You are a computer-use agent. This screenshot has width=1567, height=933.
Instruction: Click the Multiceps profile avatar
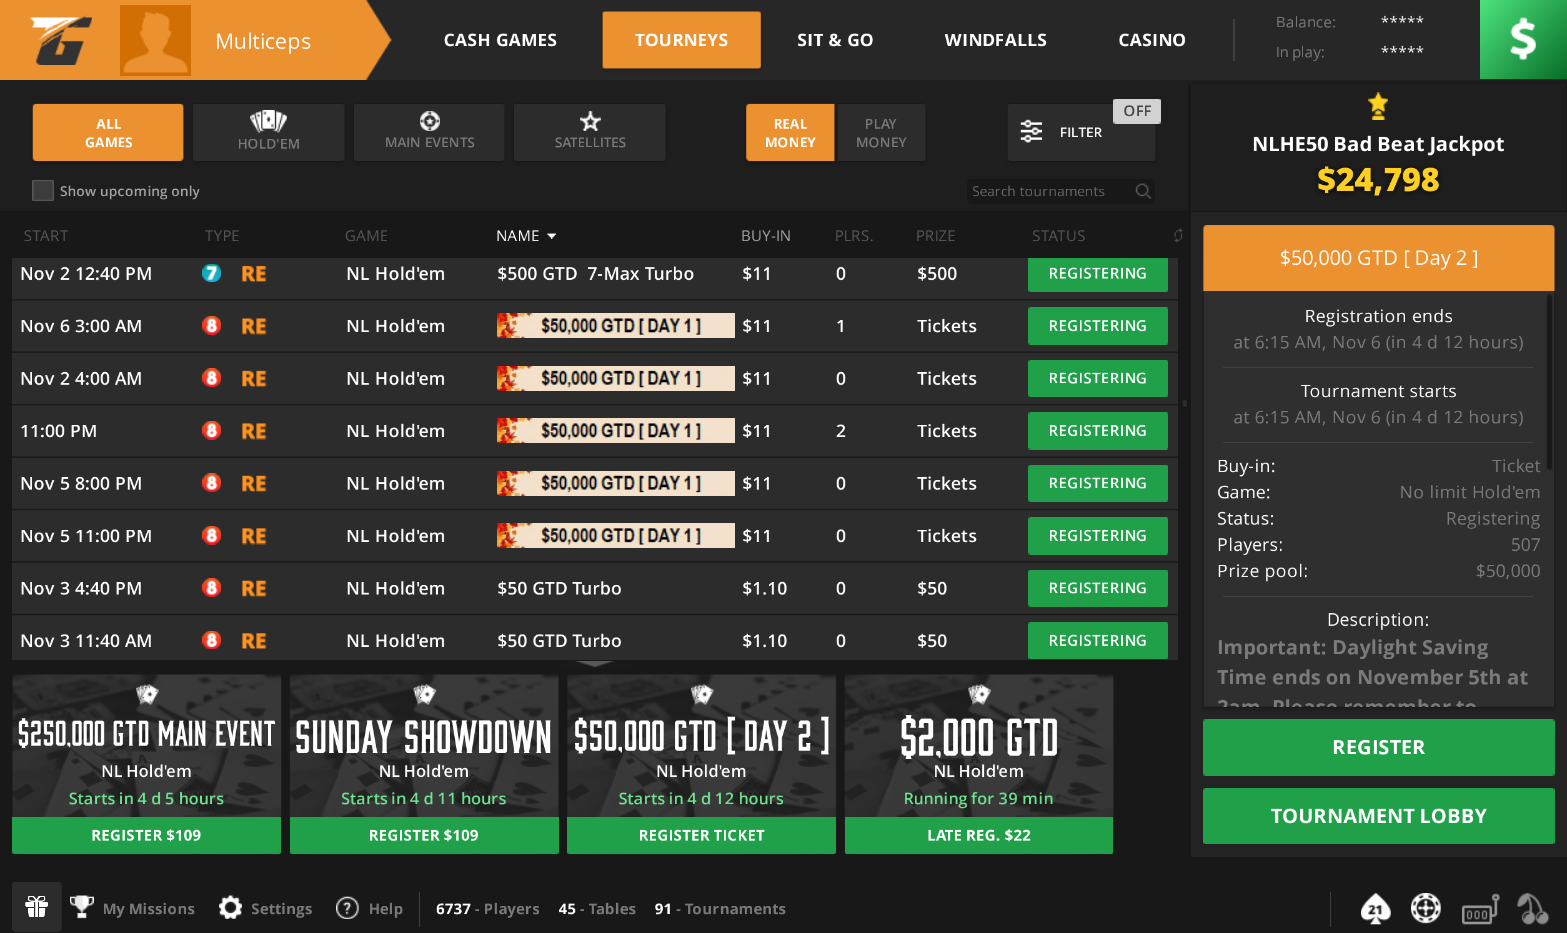pos(155,40)
